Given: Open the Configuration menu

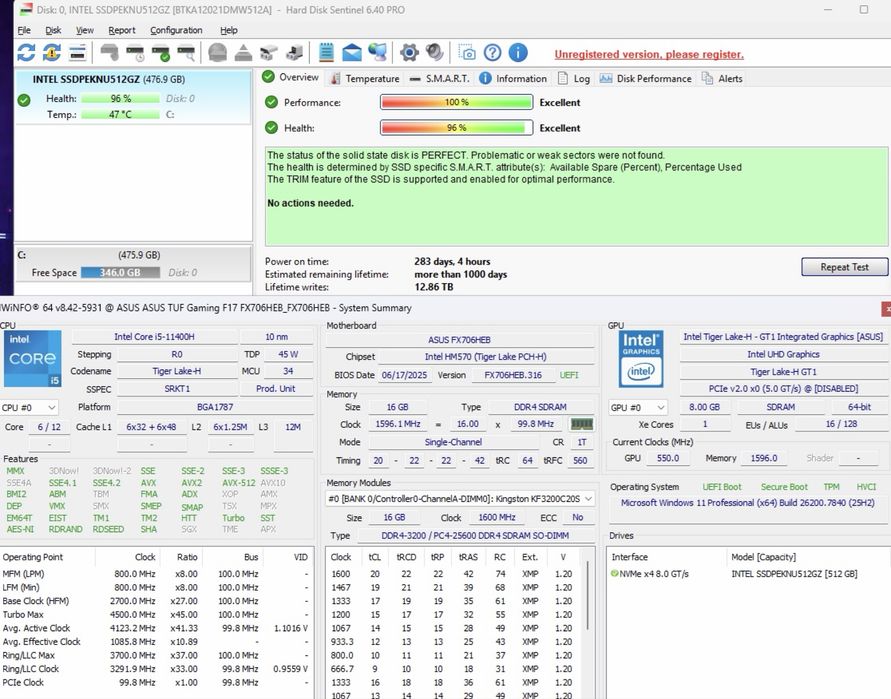Looking at the screenshot, I should [176, 30].
